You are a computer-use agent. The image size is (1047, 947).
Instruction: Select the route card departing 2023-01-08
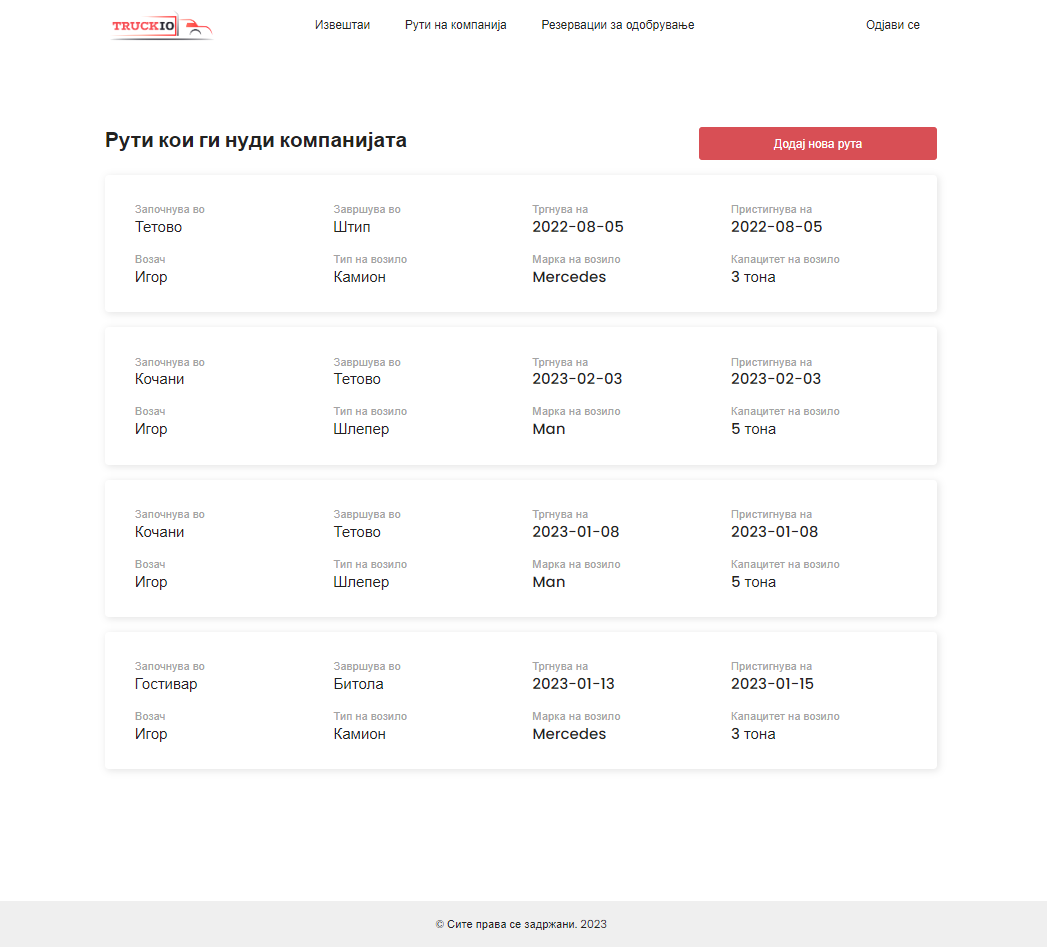(x=520, y=548)
